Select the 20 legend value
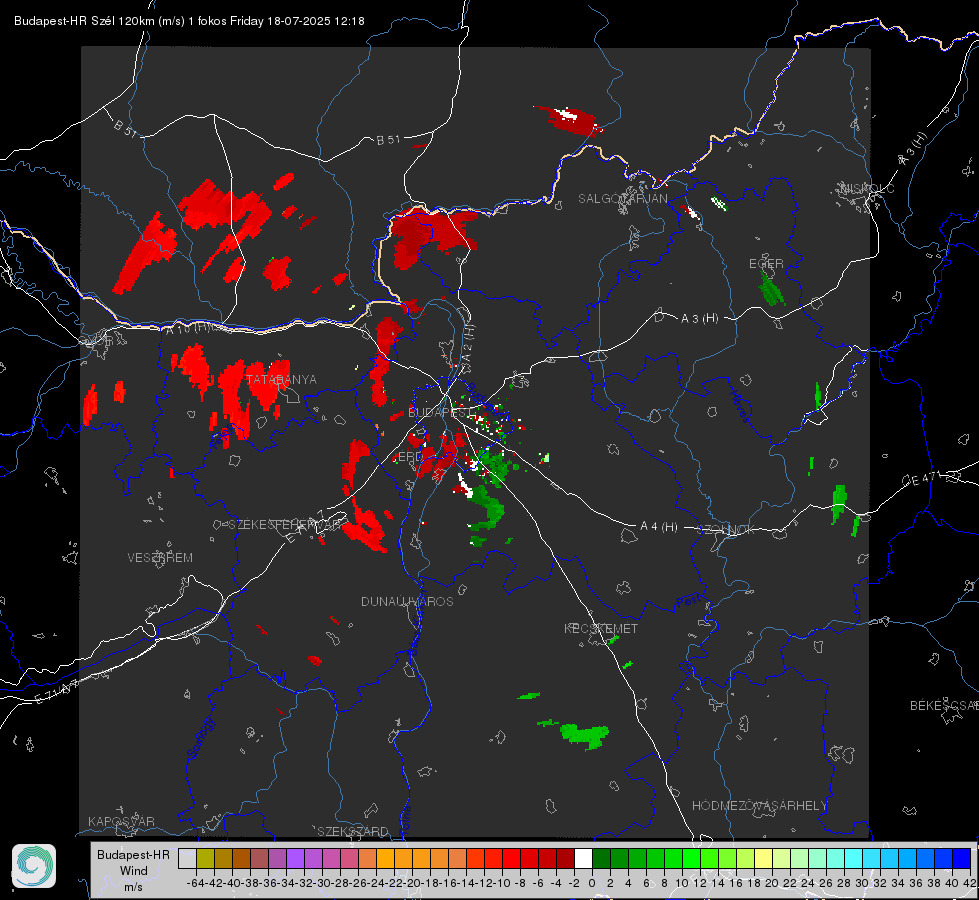Screen dimensions: 979x900 coord(772,883)
